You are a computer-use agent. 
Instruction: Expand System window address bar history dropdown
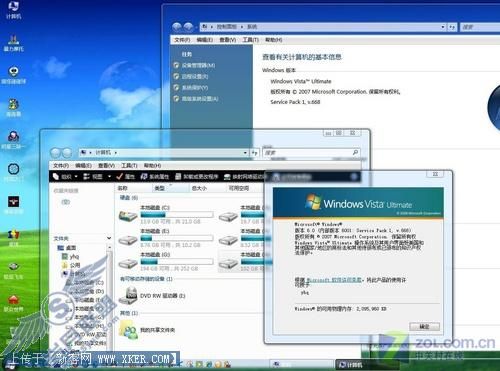(x=443, y=27)
